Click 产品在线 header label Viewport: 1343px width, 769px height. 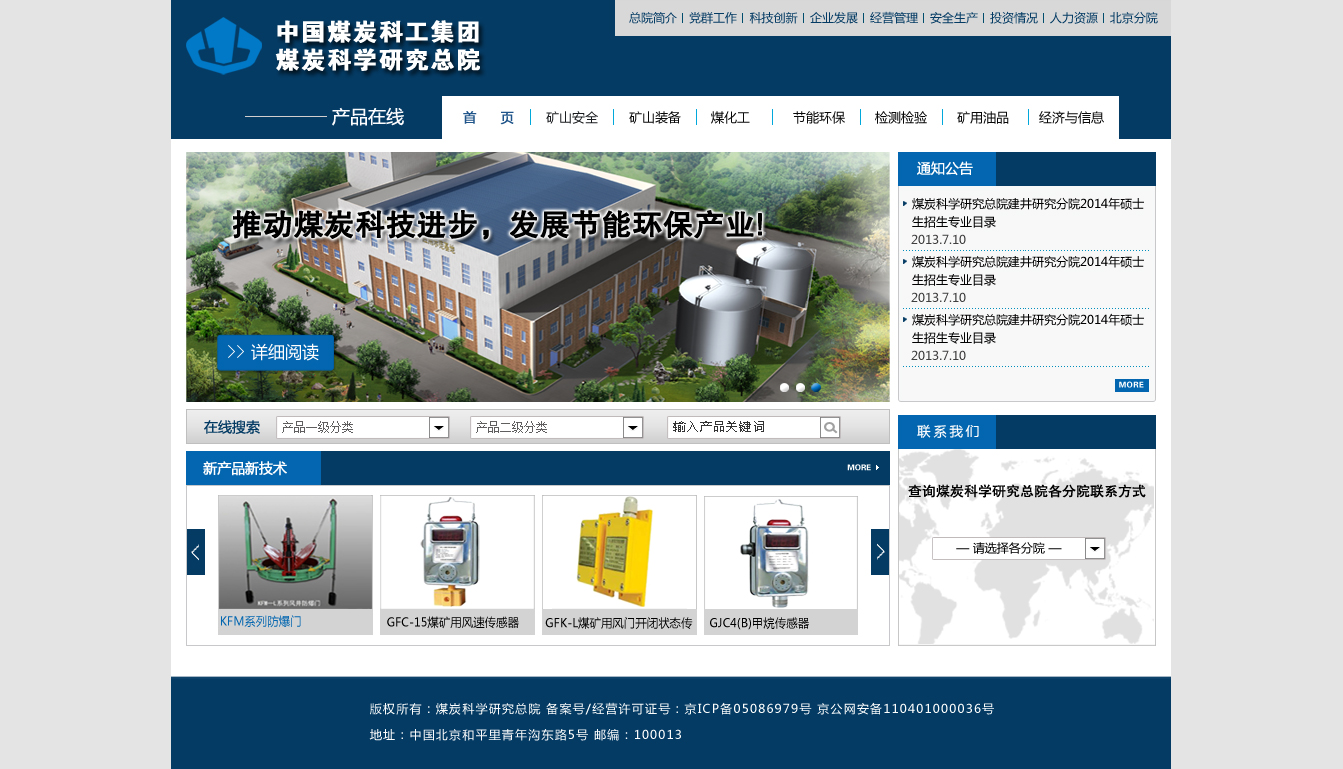[367, 117]
